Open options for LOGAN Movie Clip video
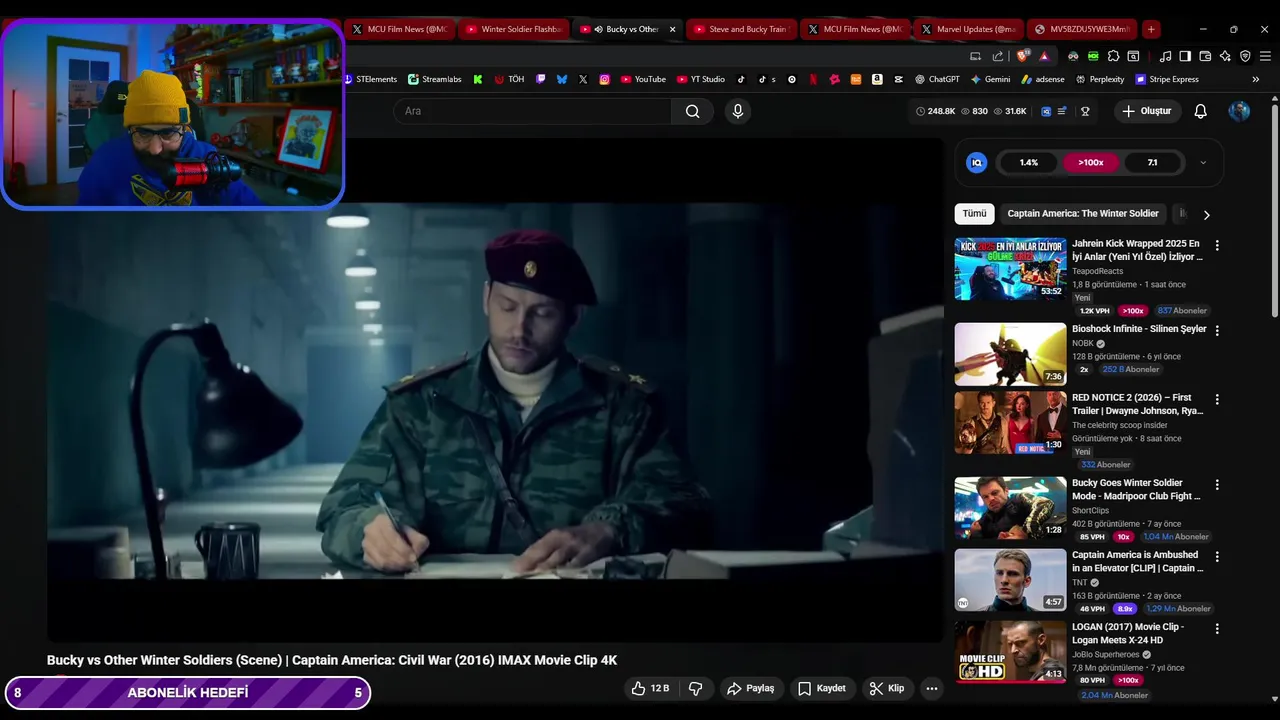 pyautogui.click(x=1217, y=629)
